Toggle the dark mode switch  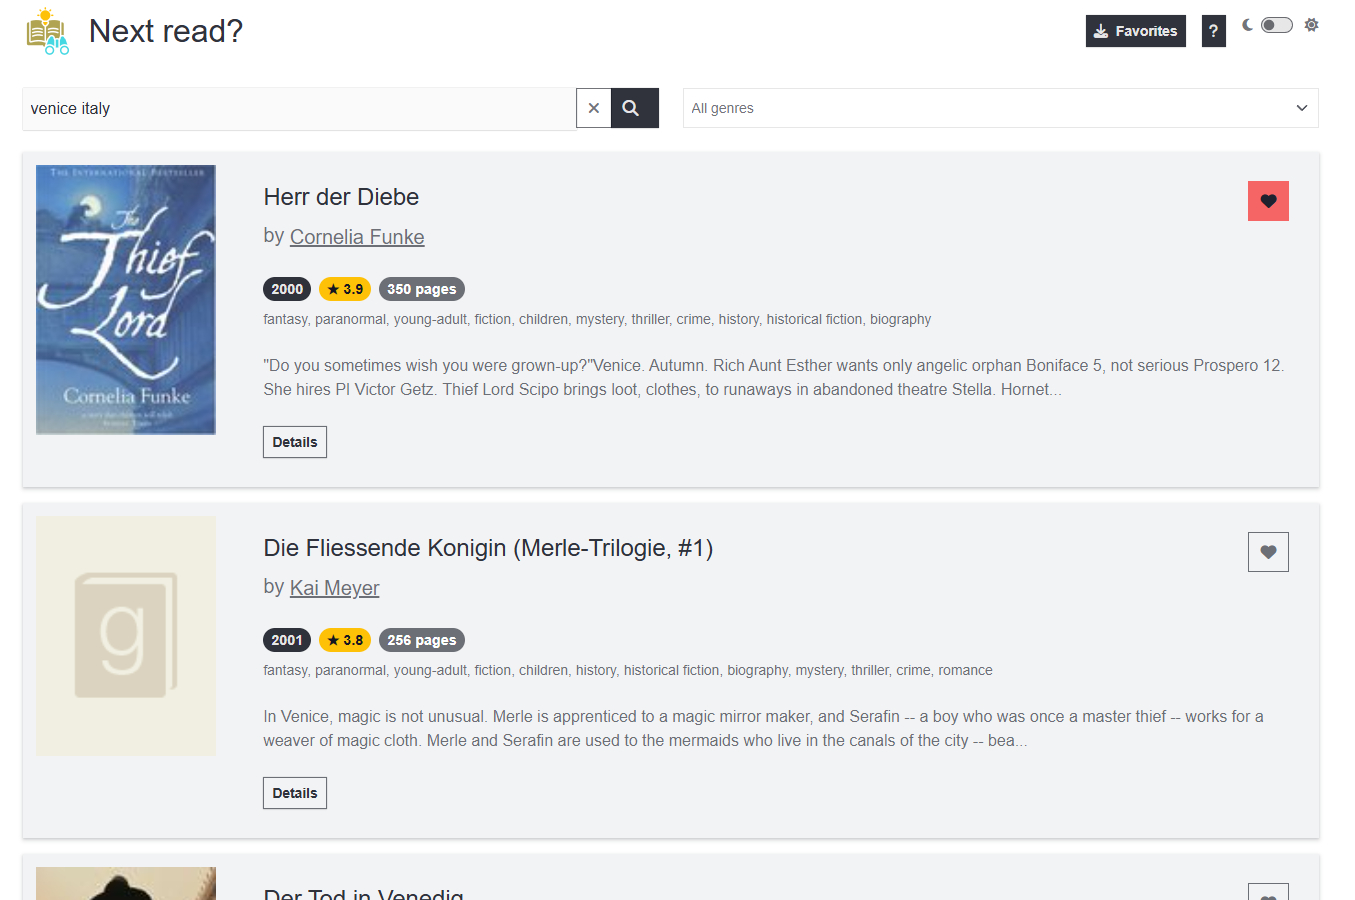1276,25
